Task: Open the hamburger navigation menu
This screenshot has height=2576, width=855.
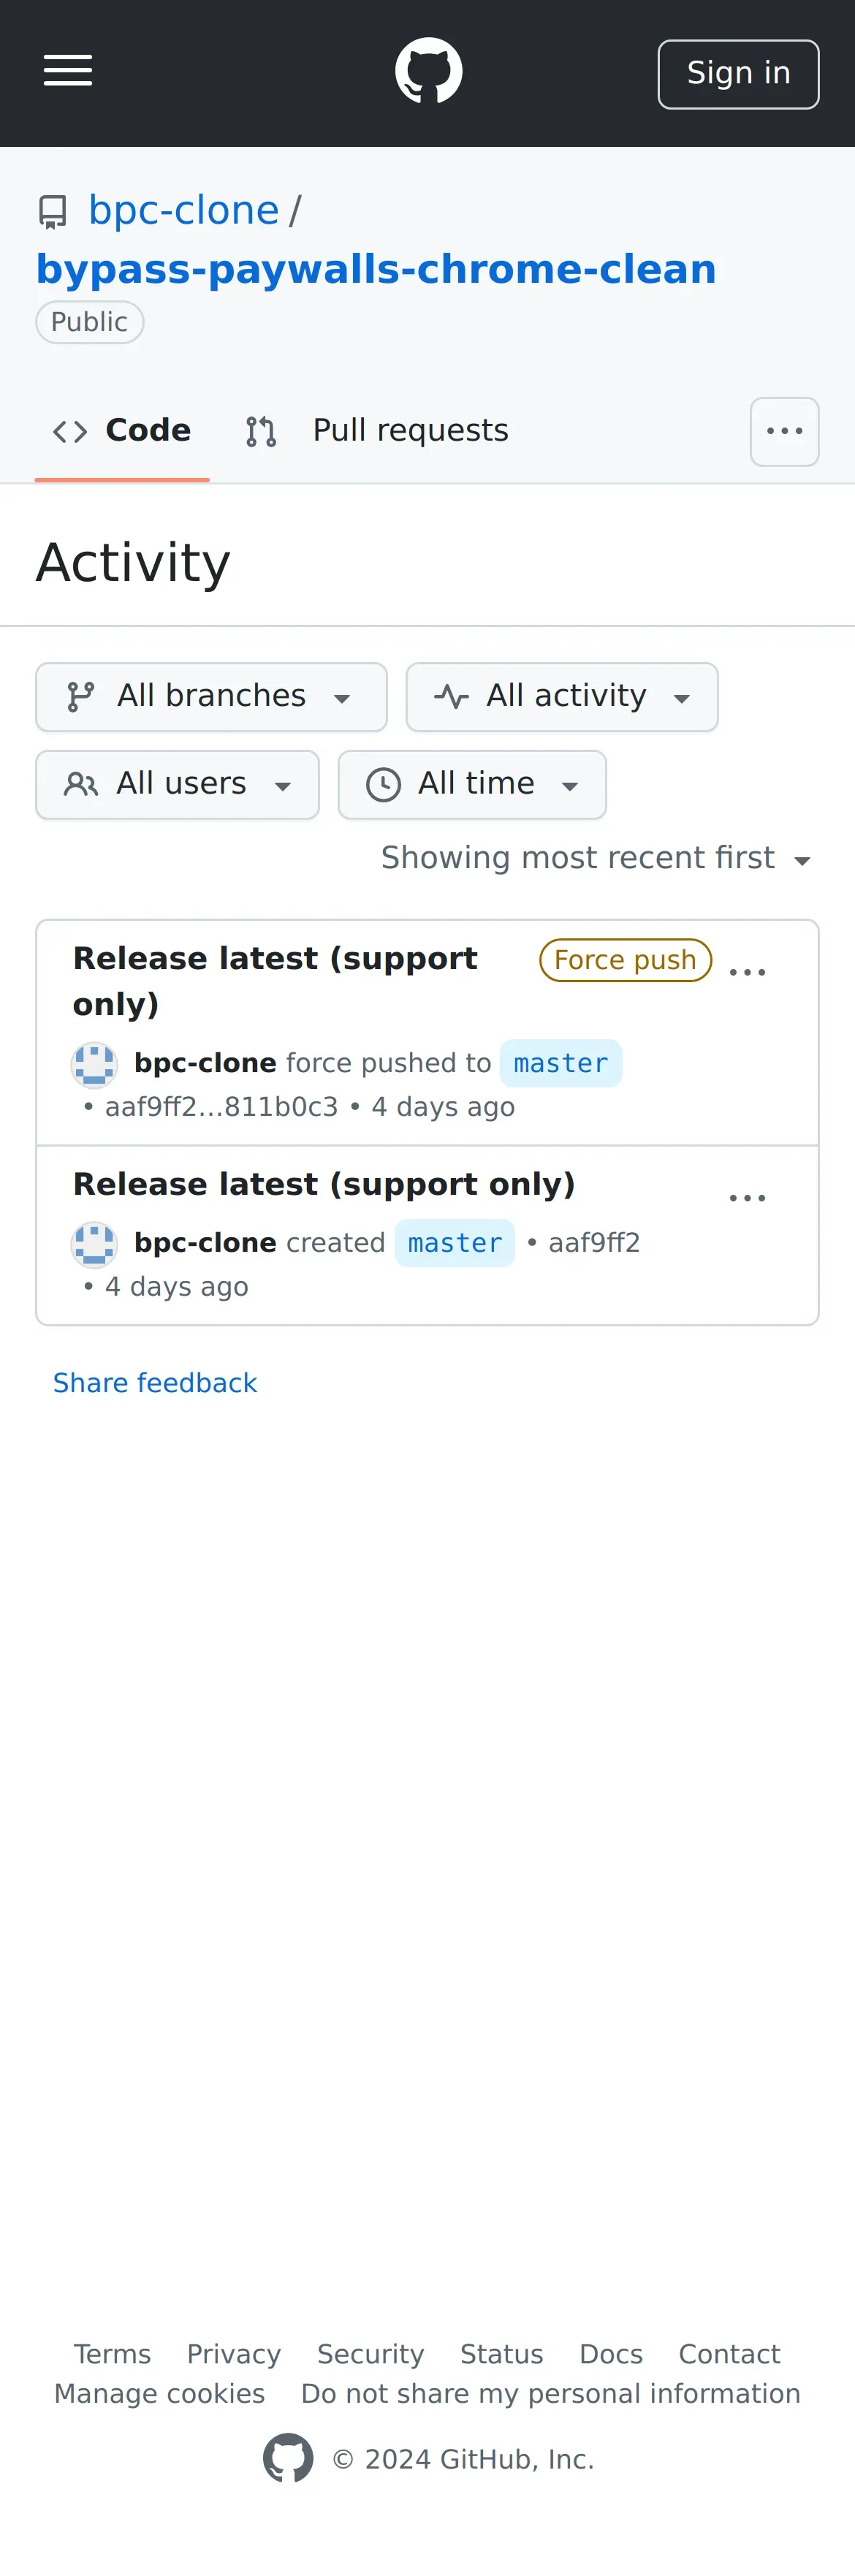Action: click(68, 71)
